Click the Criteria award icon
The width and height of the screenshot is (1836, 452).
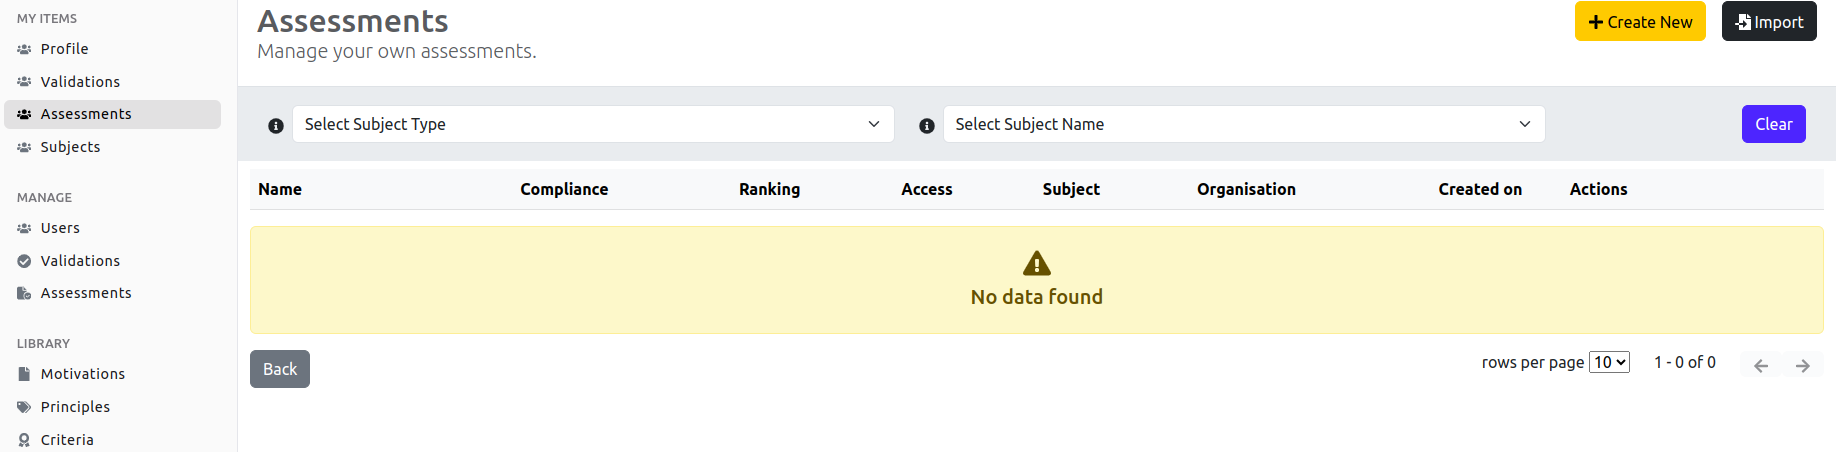coord(24,440)
